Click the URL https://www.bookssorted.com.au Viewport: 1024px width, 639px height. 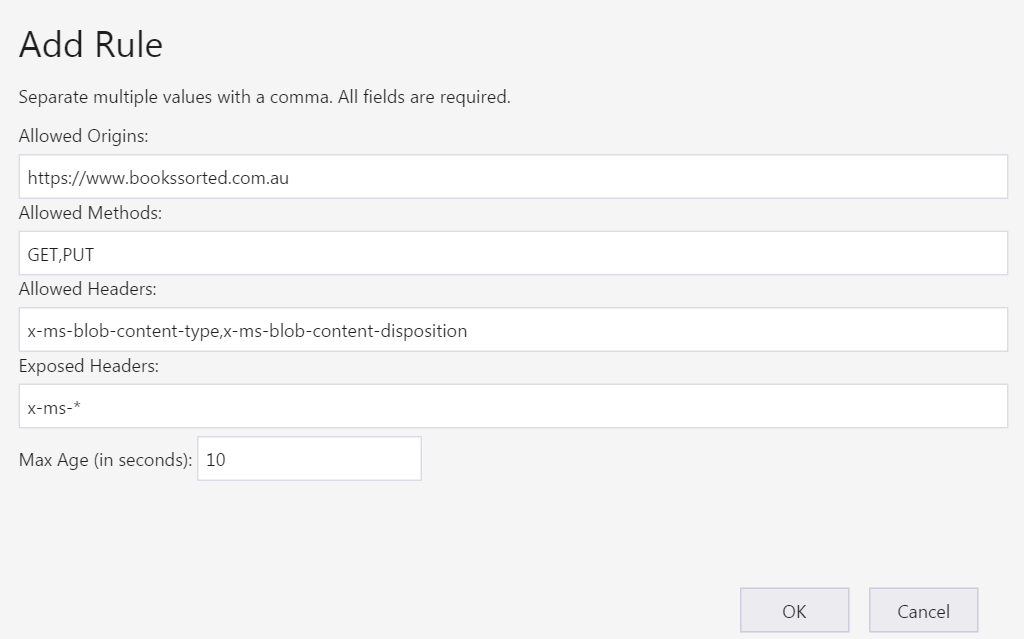(155, 176)
